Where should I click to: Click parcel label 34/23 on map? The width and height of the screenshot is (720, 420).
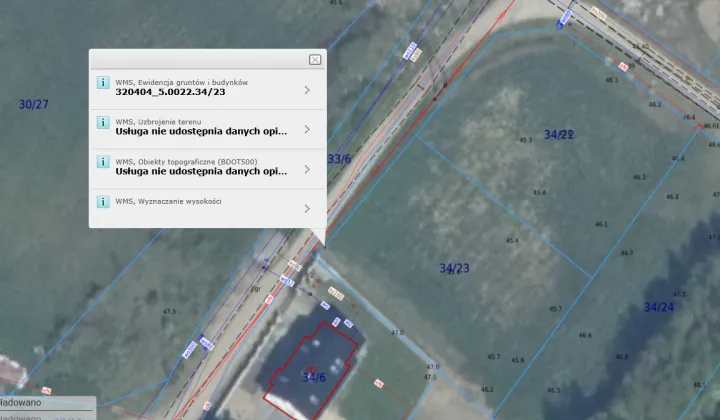(455, 268)
